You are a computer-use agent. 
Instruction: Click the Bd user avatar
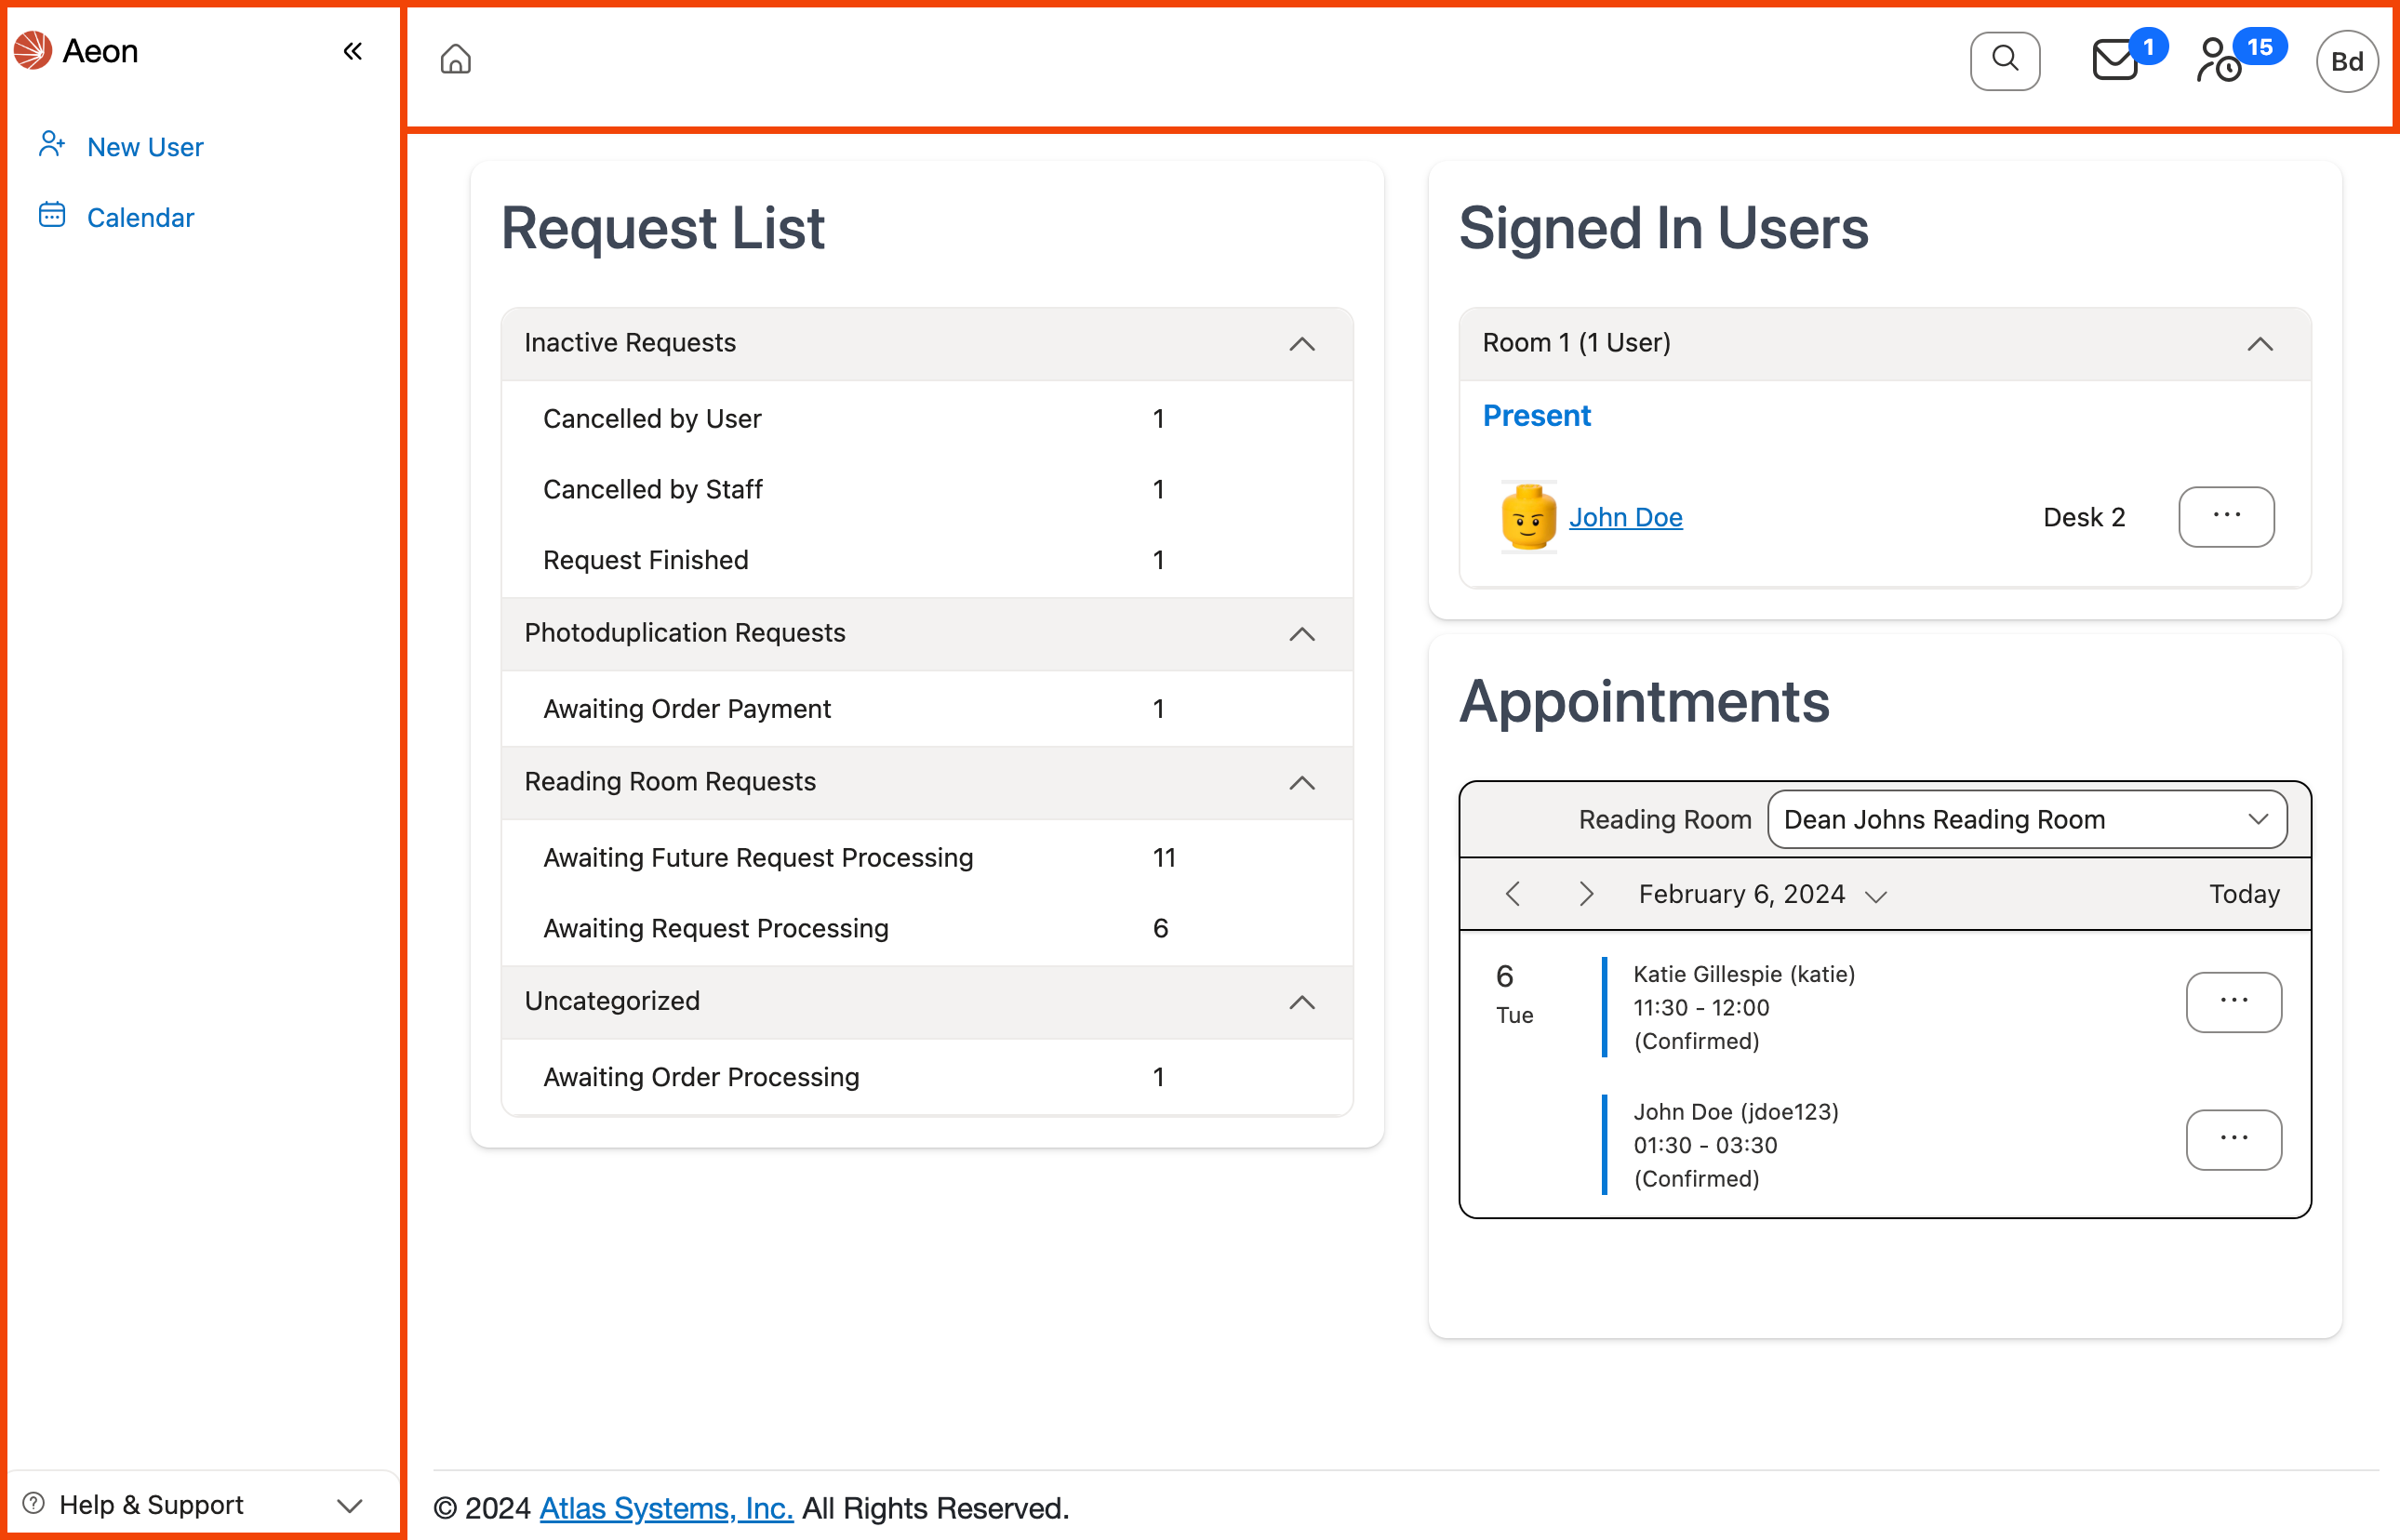click(x=2347, y=60)
